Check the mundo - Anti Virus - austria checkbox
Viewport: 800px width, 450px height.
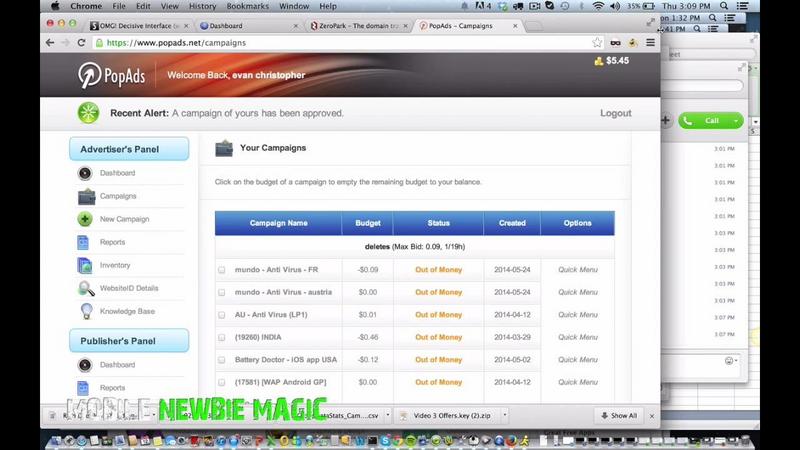(x=221, y=292)
